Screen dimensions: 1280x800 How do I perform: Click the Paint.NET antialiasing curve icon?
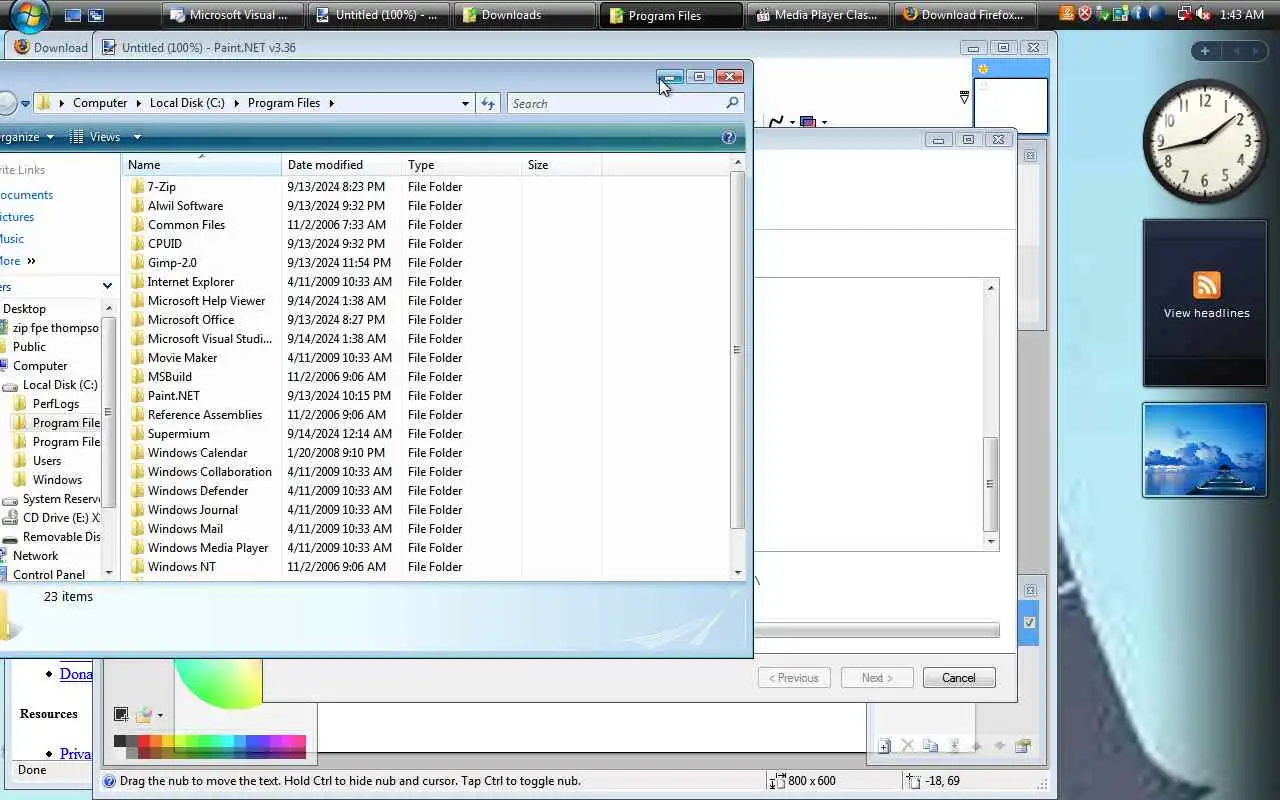coord(776,122)
